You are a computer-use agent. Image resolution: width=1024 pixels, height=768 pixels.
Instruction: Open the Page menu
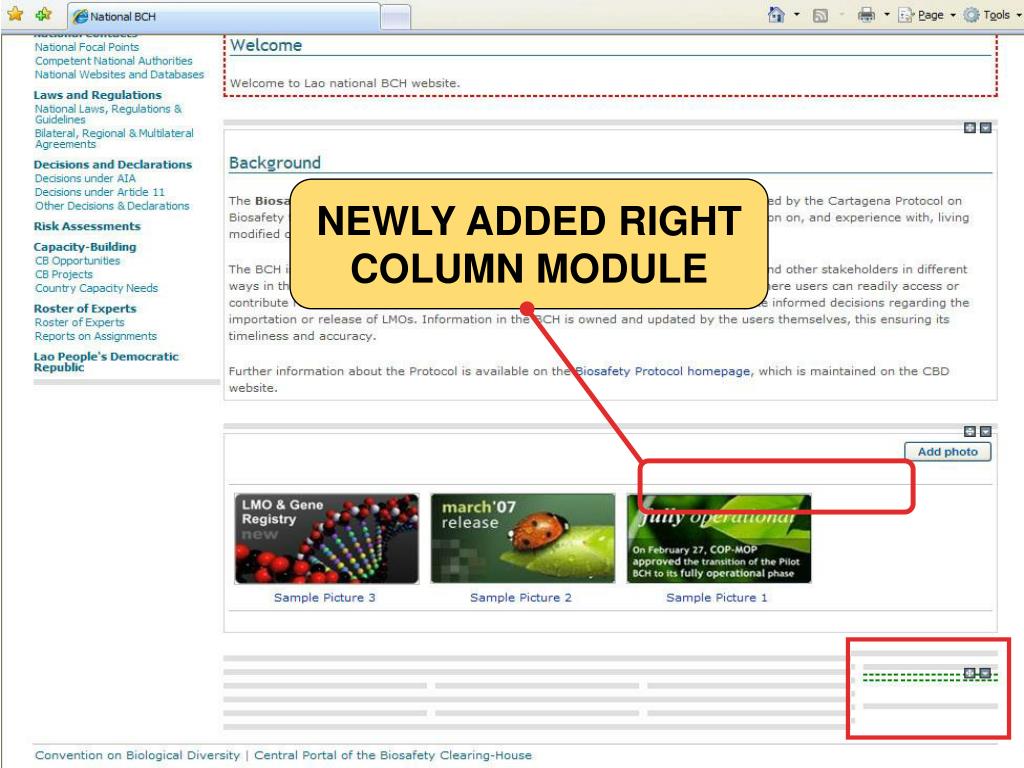[x=931, y=15]
